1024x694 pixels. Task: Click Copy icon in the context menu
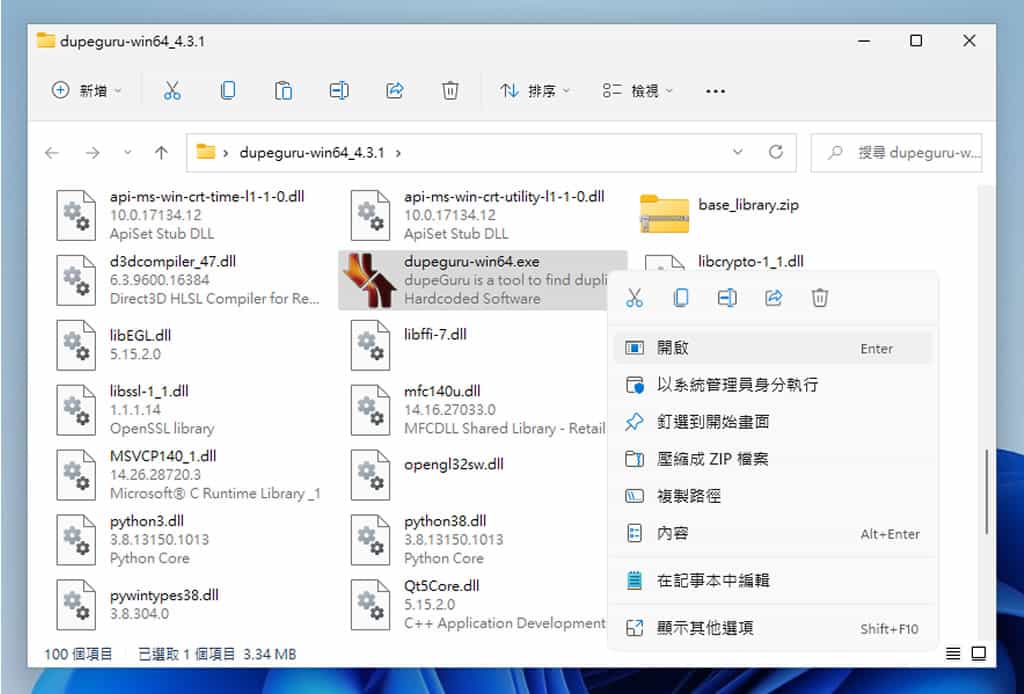tap(680, 298)
